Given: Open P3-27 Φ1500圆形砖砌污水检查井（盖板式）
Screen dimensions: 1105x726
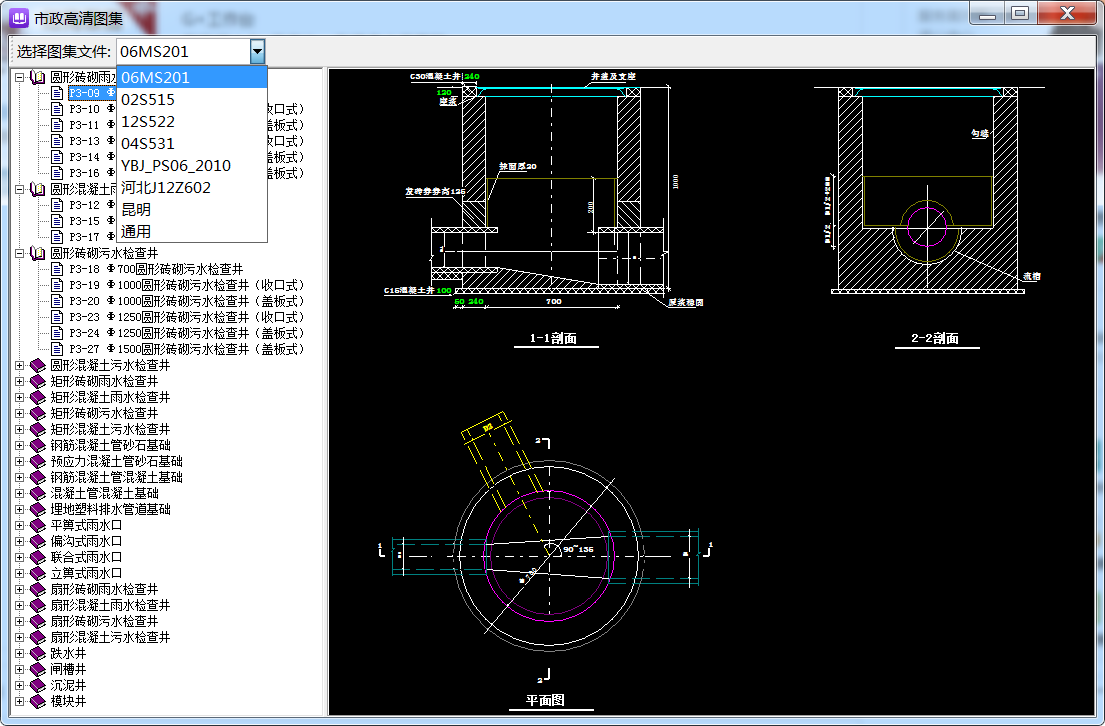Looking at the screenshot, I should pyautogui.click(x=187, y=350).
